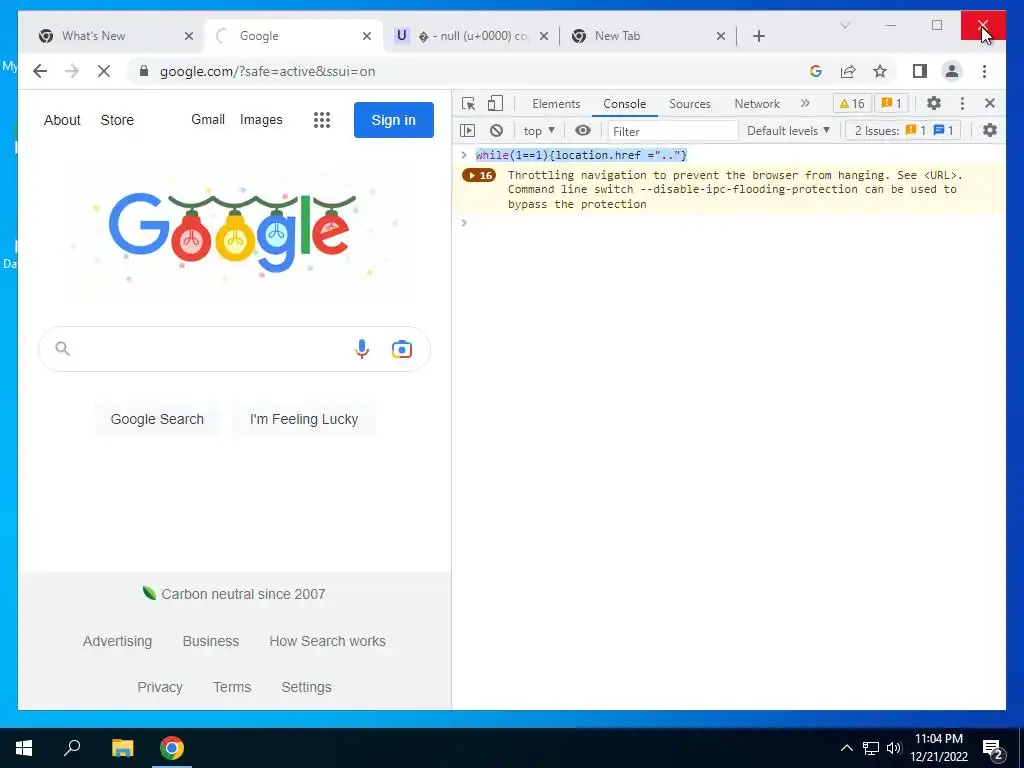Open the 2 Issues button
This screenshot has width=1024, height=768.
pos(904,131)
